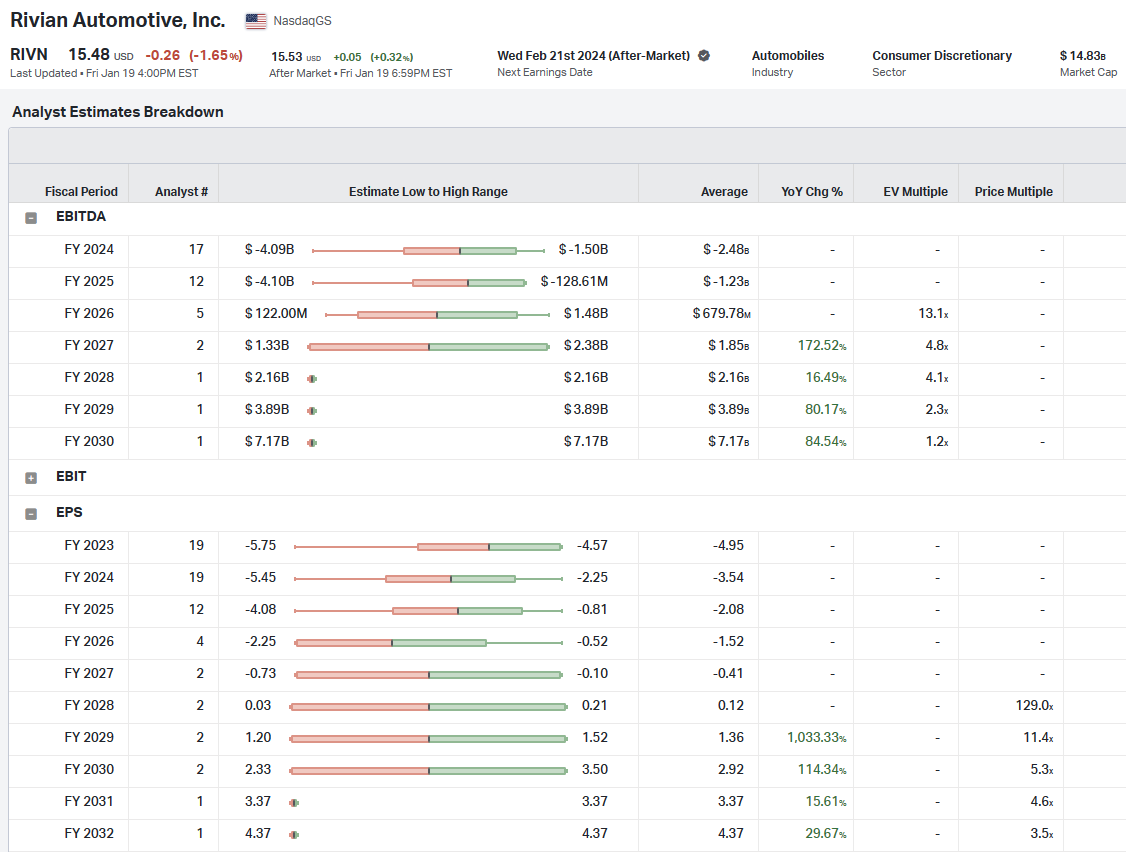1126x852 pixels.
Task: Click the US flag icon beside NasdaqGS
Action: (256, 21)
